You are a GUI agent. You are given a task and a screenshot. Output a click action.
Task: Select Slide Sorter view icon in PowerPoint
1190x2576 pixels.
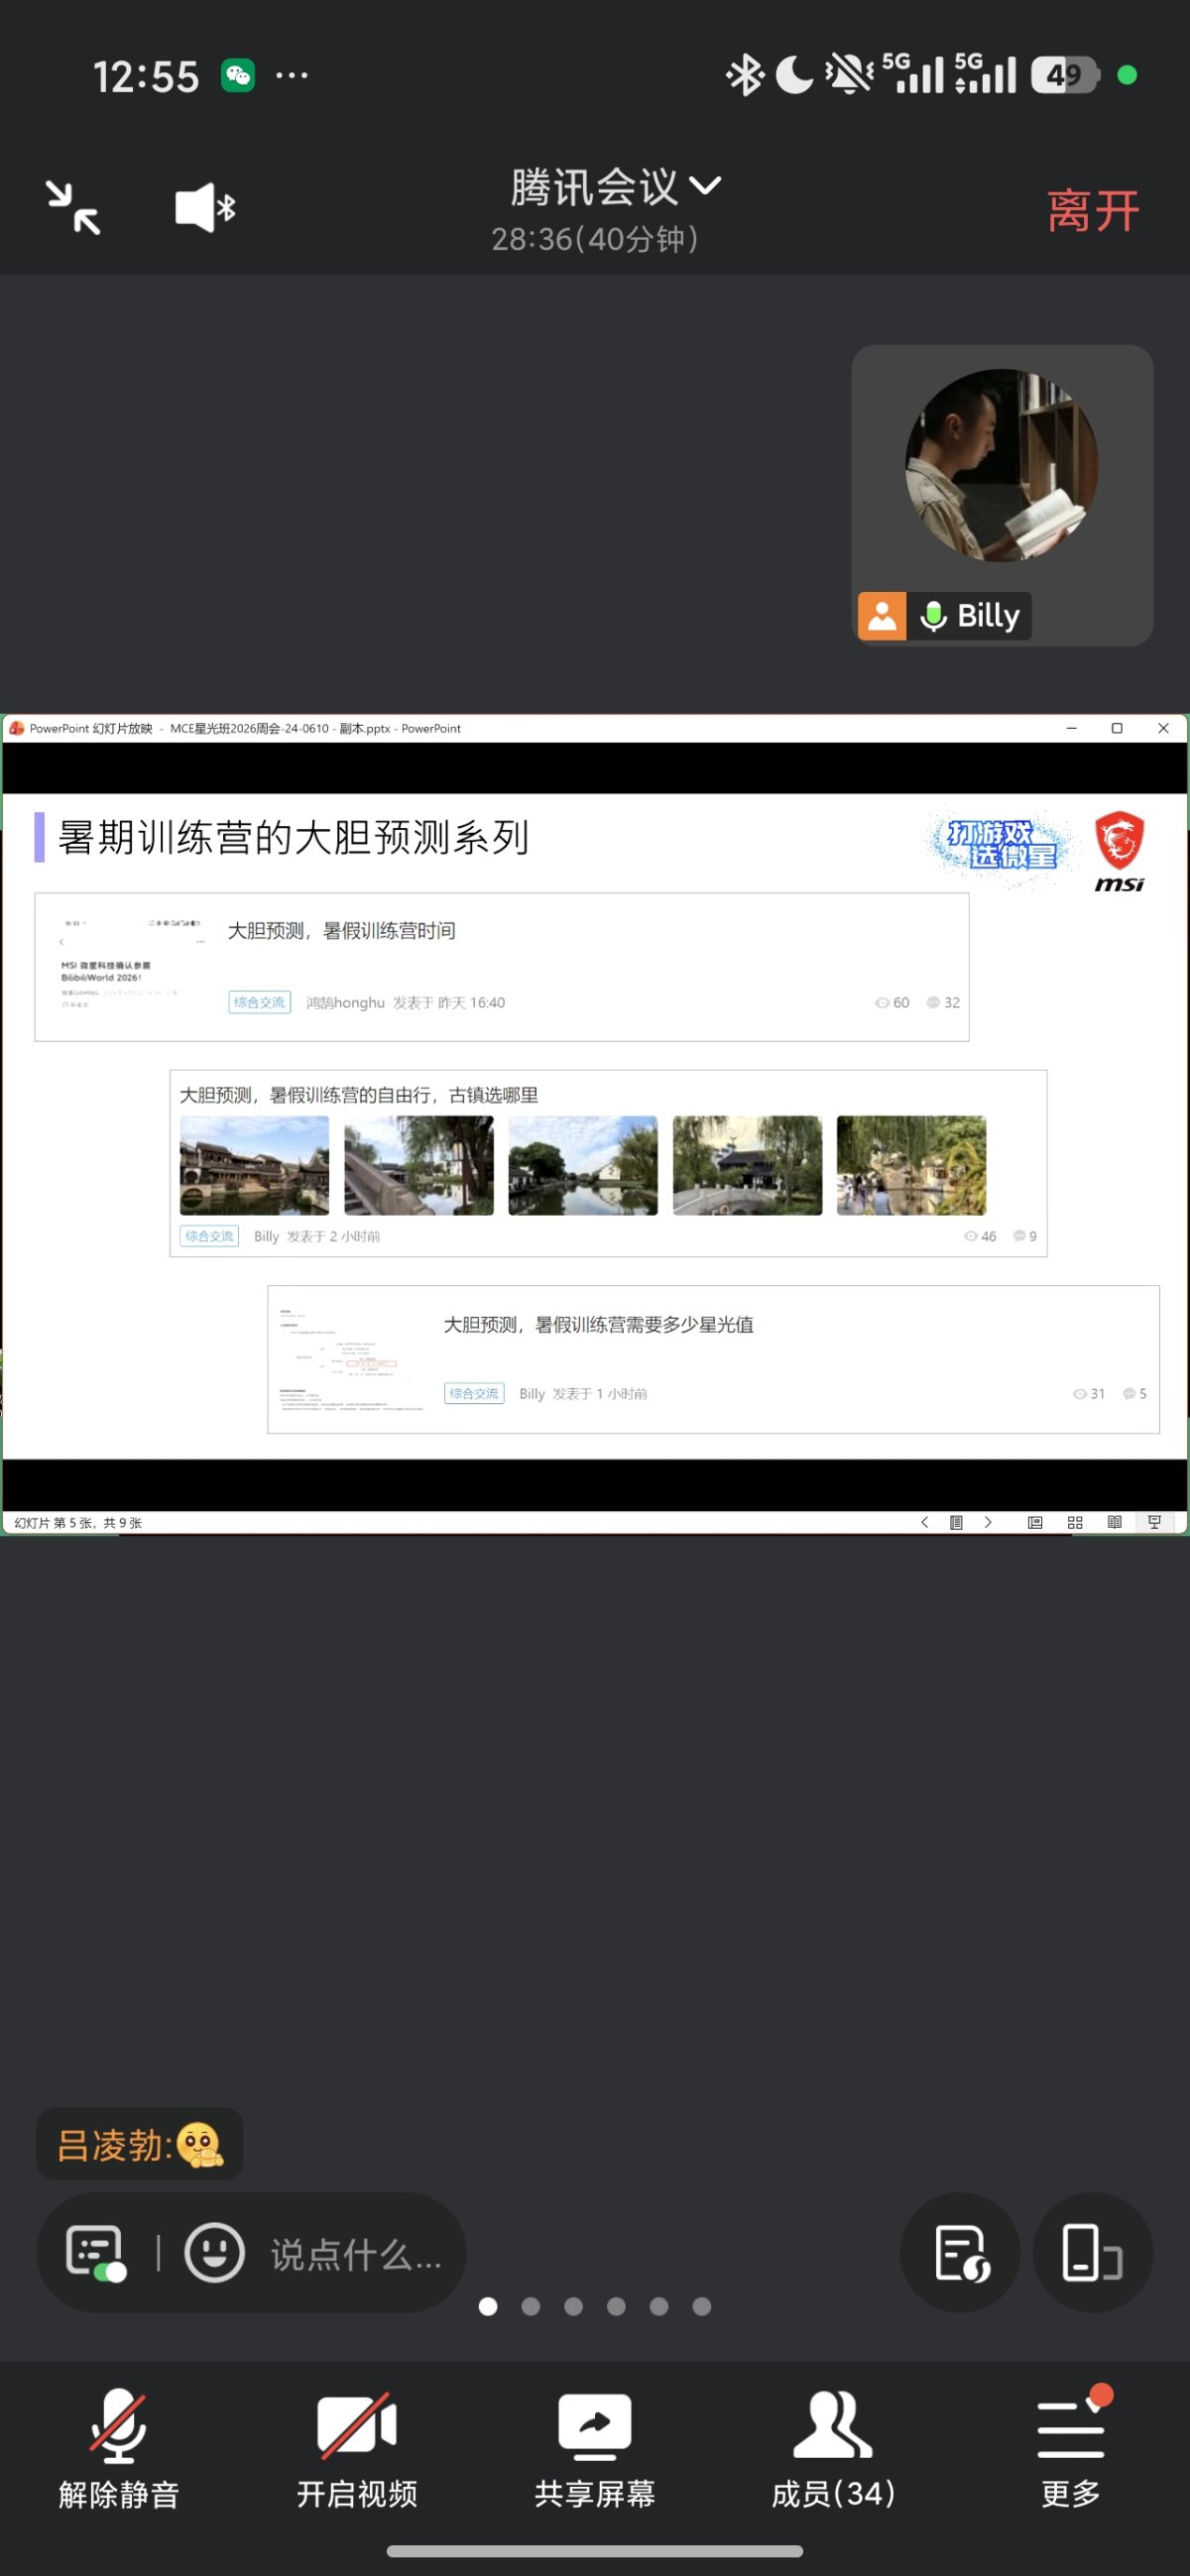tap(1075, 1522)
